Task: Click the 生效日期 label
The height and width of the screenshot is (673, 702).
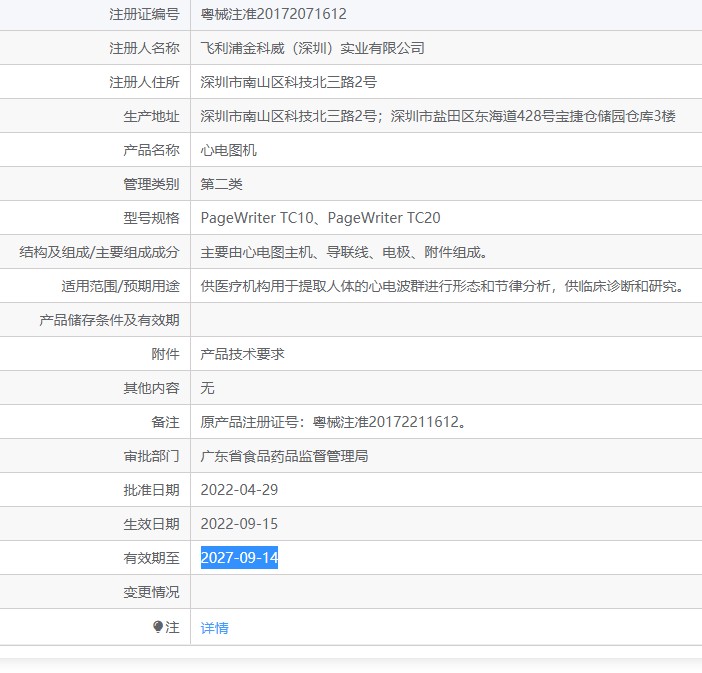Action: 151,524
